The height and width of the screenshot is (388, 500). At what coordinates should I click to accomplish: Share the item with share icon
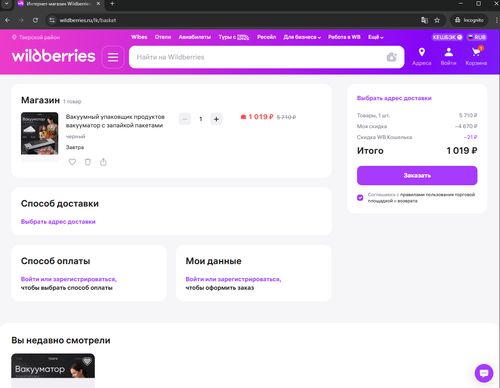pyautogui.click(x=103, y=162)
